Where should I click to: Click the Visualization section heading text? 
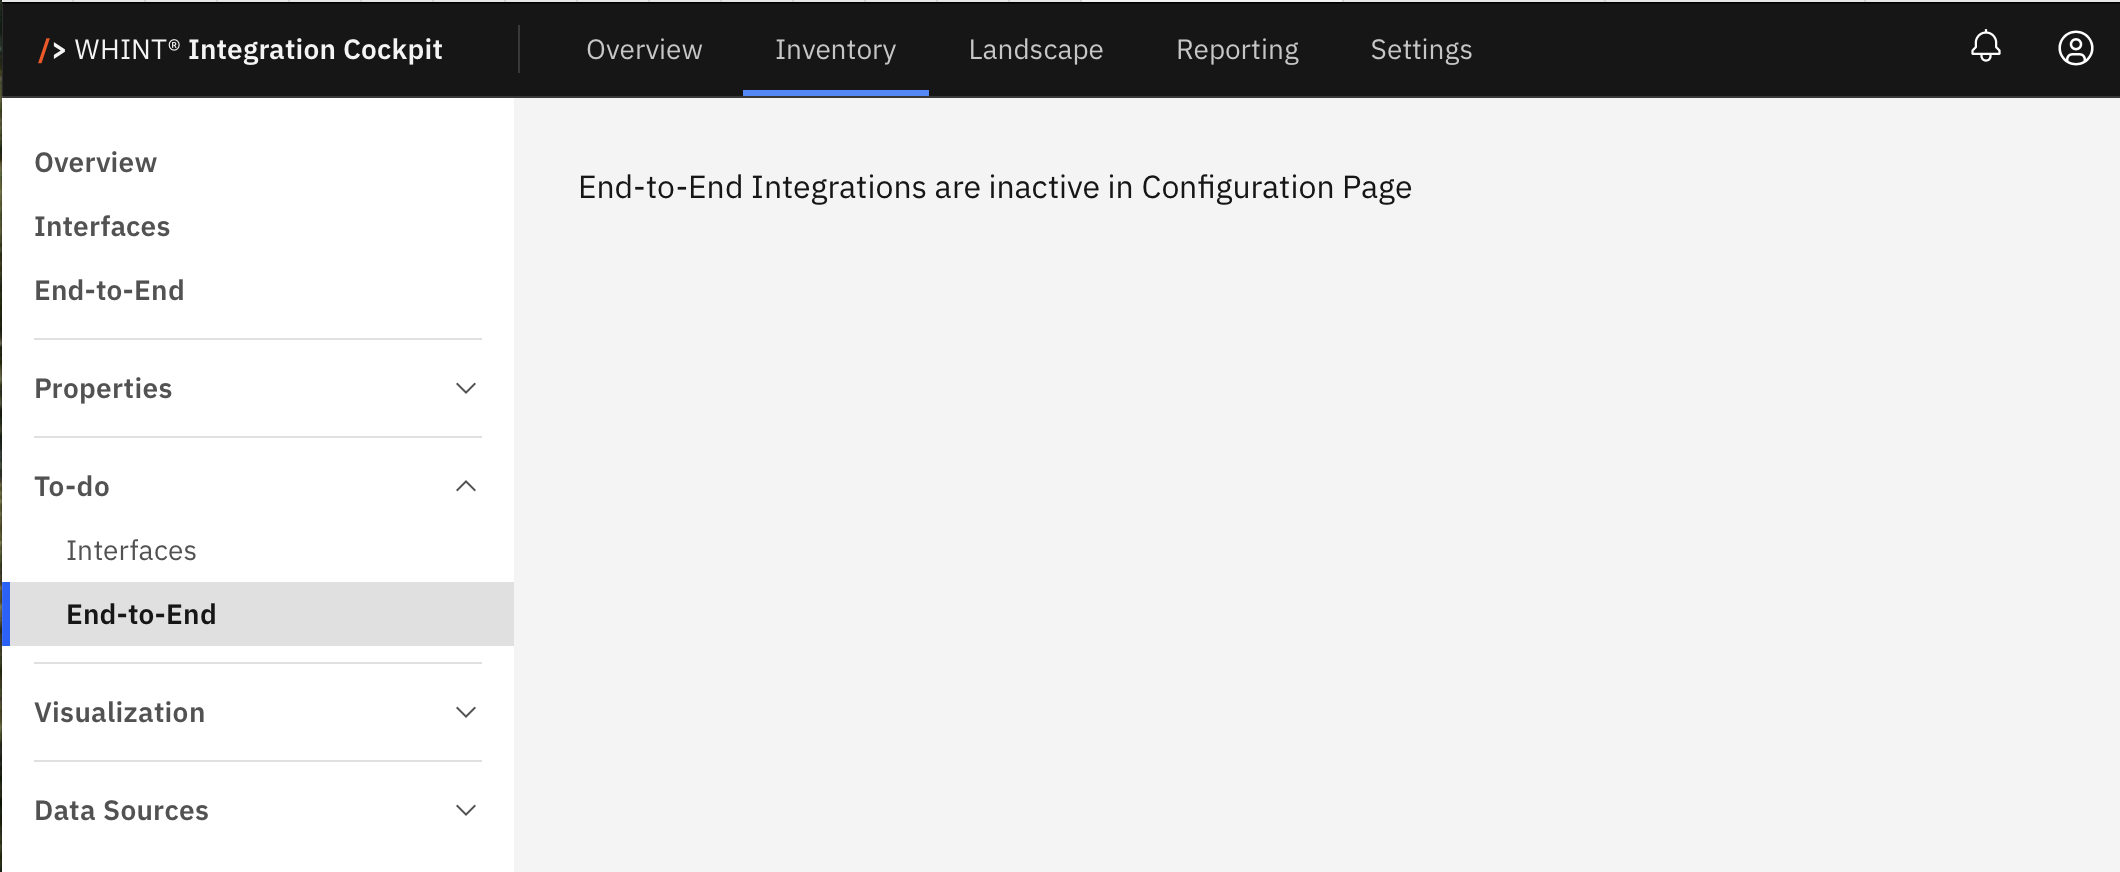[x=119, y=713]
